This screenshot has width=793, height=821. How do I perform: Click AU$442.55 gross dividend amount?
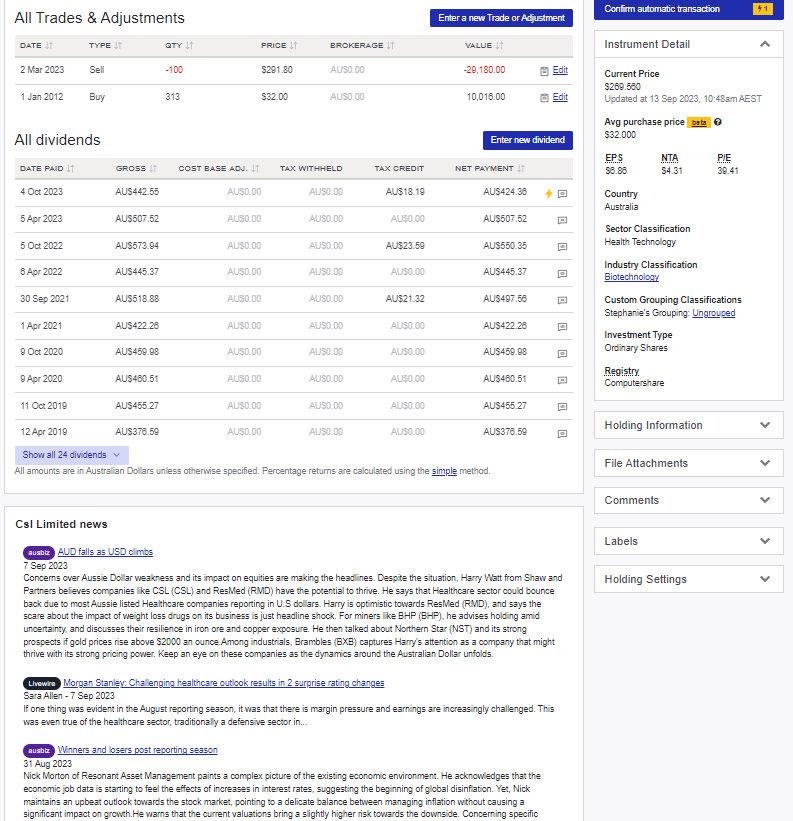point(137,192)
